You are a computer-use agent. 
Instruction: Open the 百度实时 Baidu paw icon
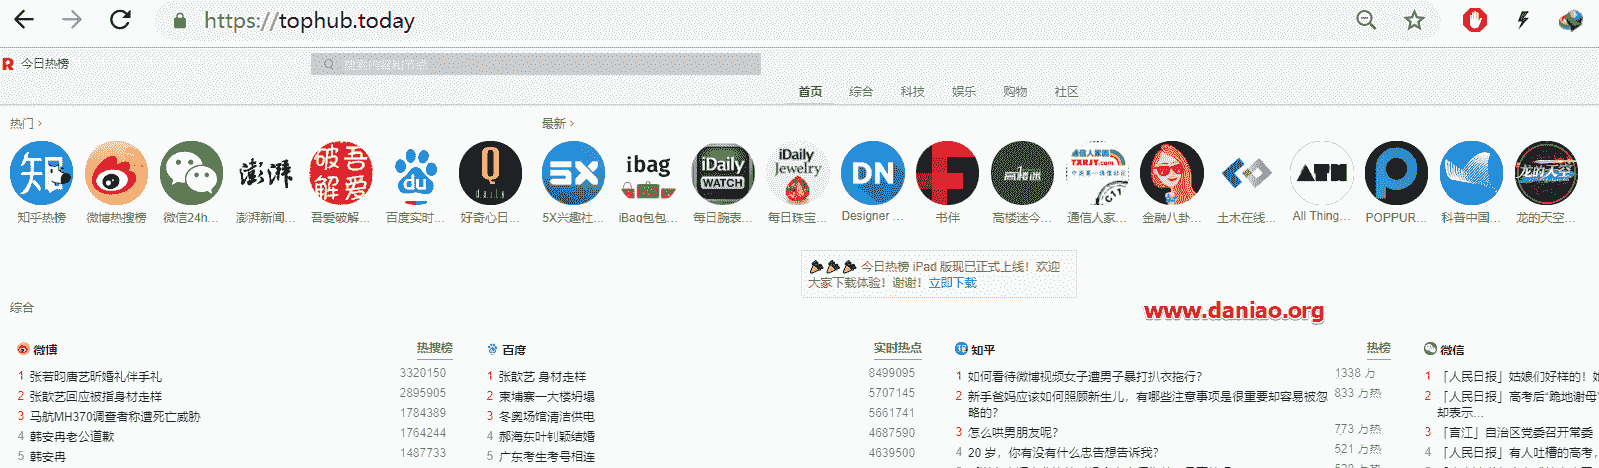coord(415,173)
